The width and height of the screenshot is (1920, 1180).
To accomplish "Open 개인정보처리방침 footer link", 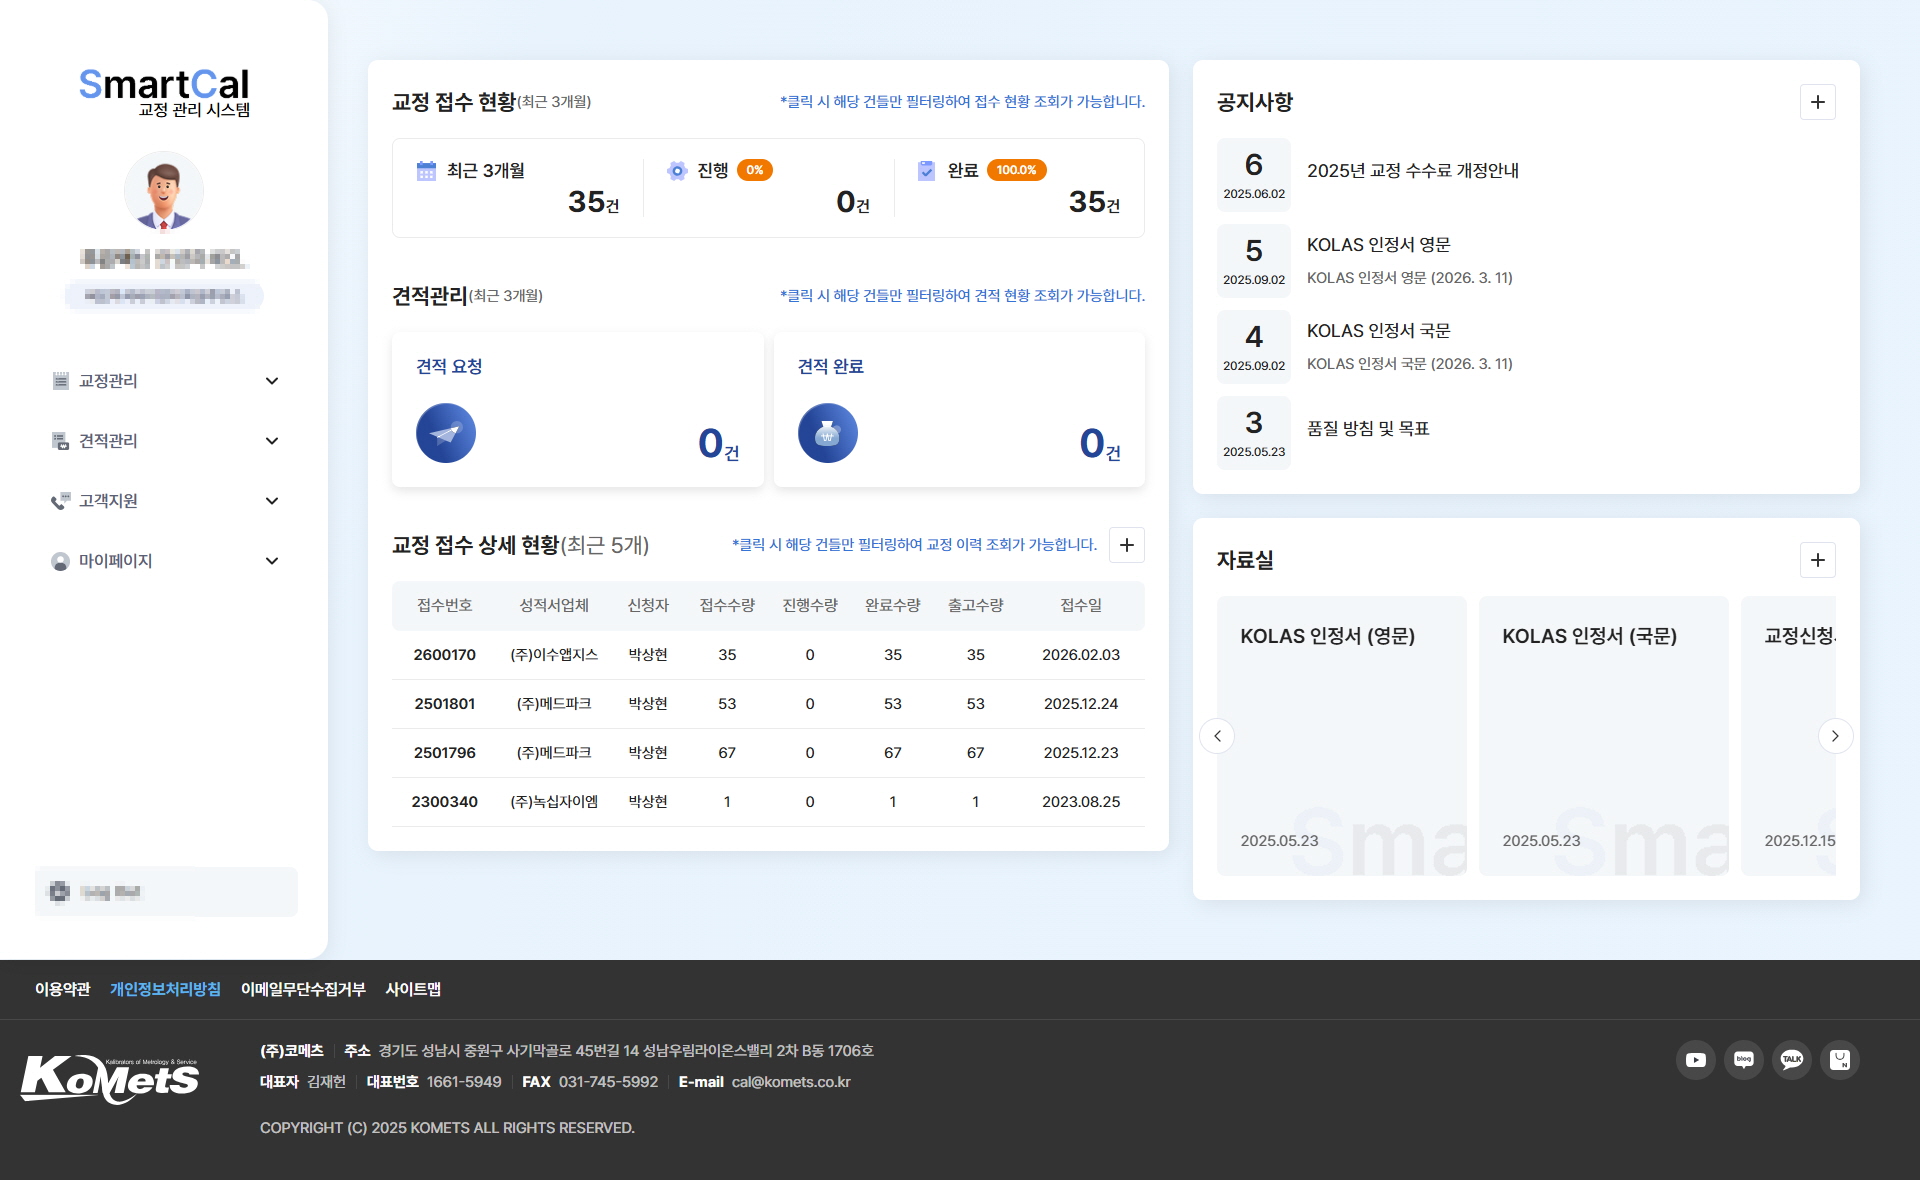I will pos(165,989).
